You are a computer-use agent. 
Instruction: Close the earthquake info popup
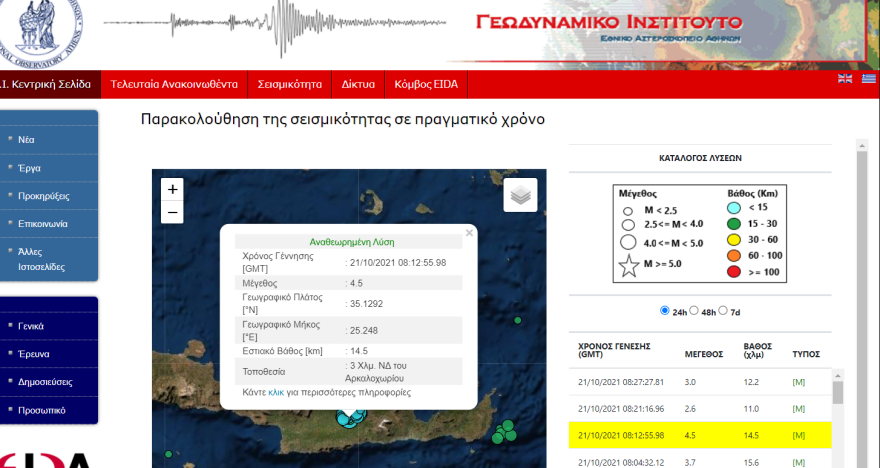[469, 233]
